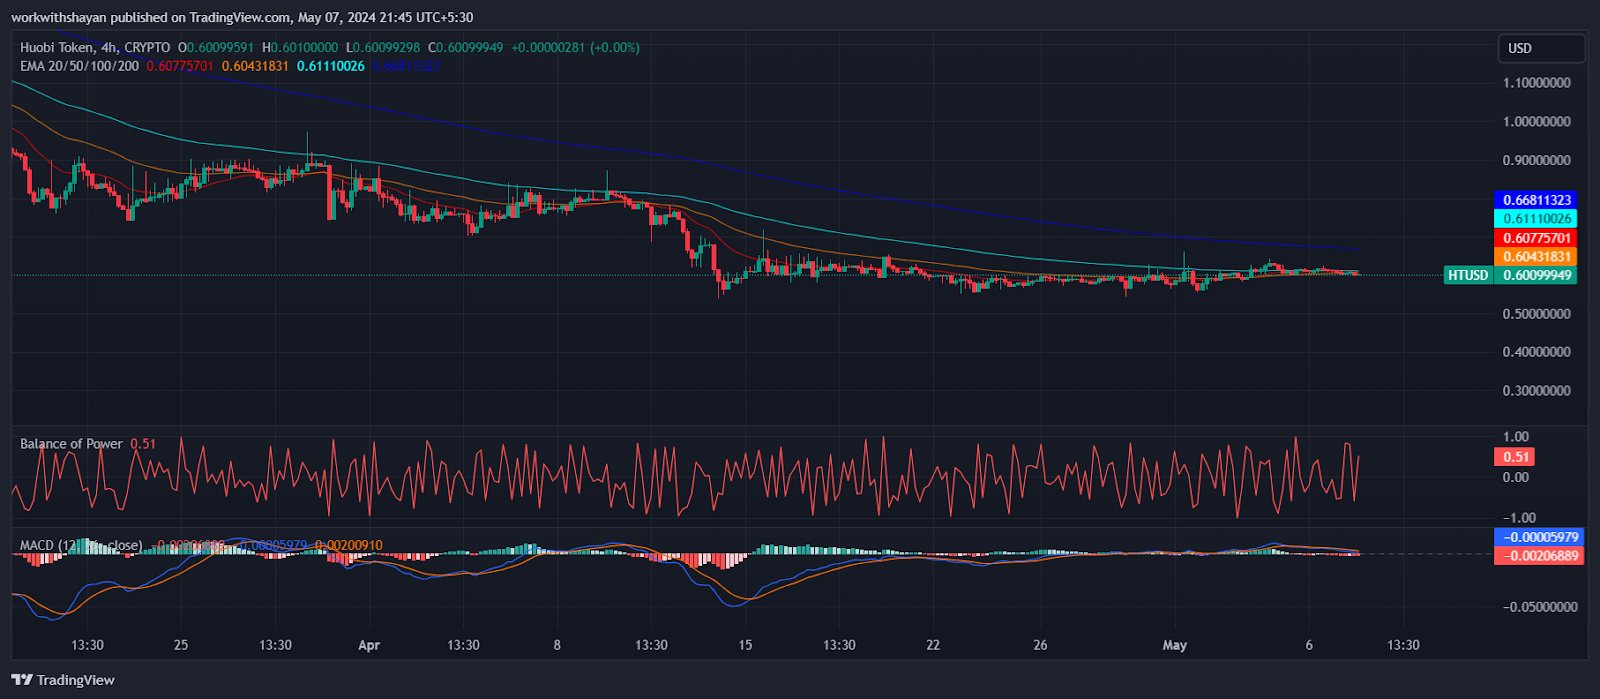Screen dimensions: 1600x699
Task: Click the 8 date label on time axis
Action: 557,645
